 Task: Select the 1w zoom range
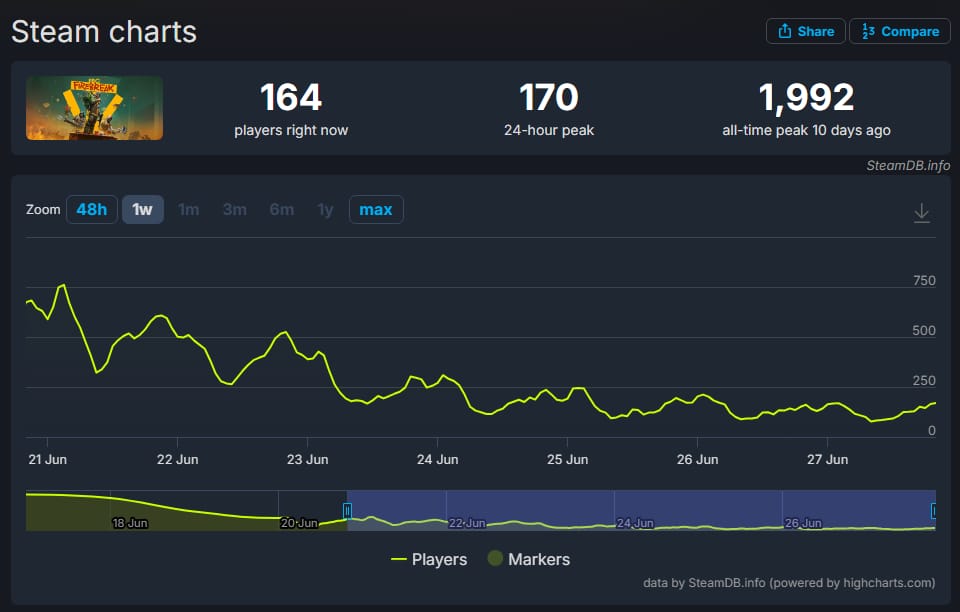coord(143,209)
